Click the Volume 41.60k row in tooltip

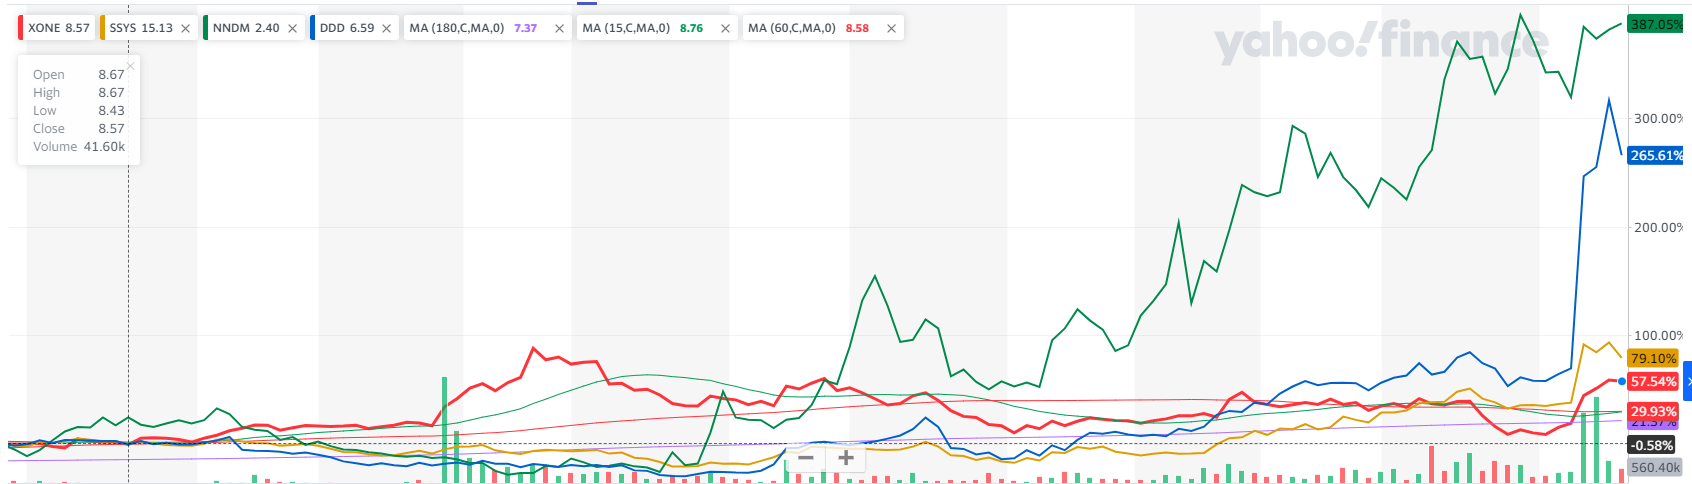(79, 146)
